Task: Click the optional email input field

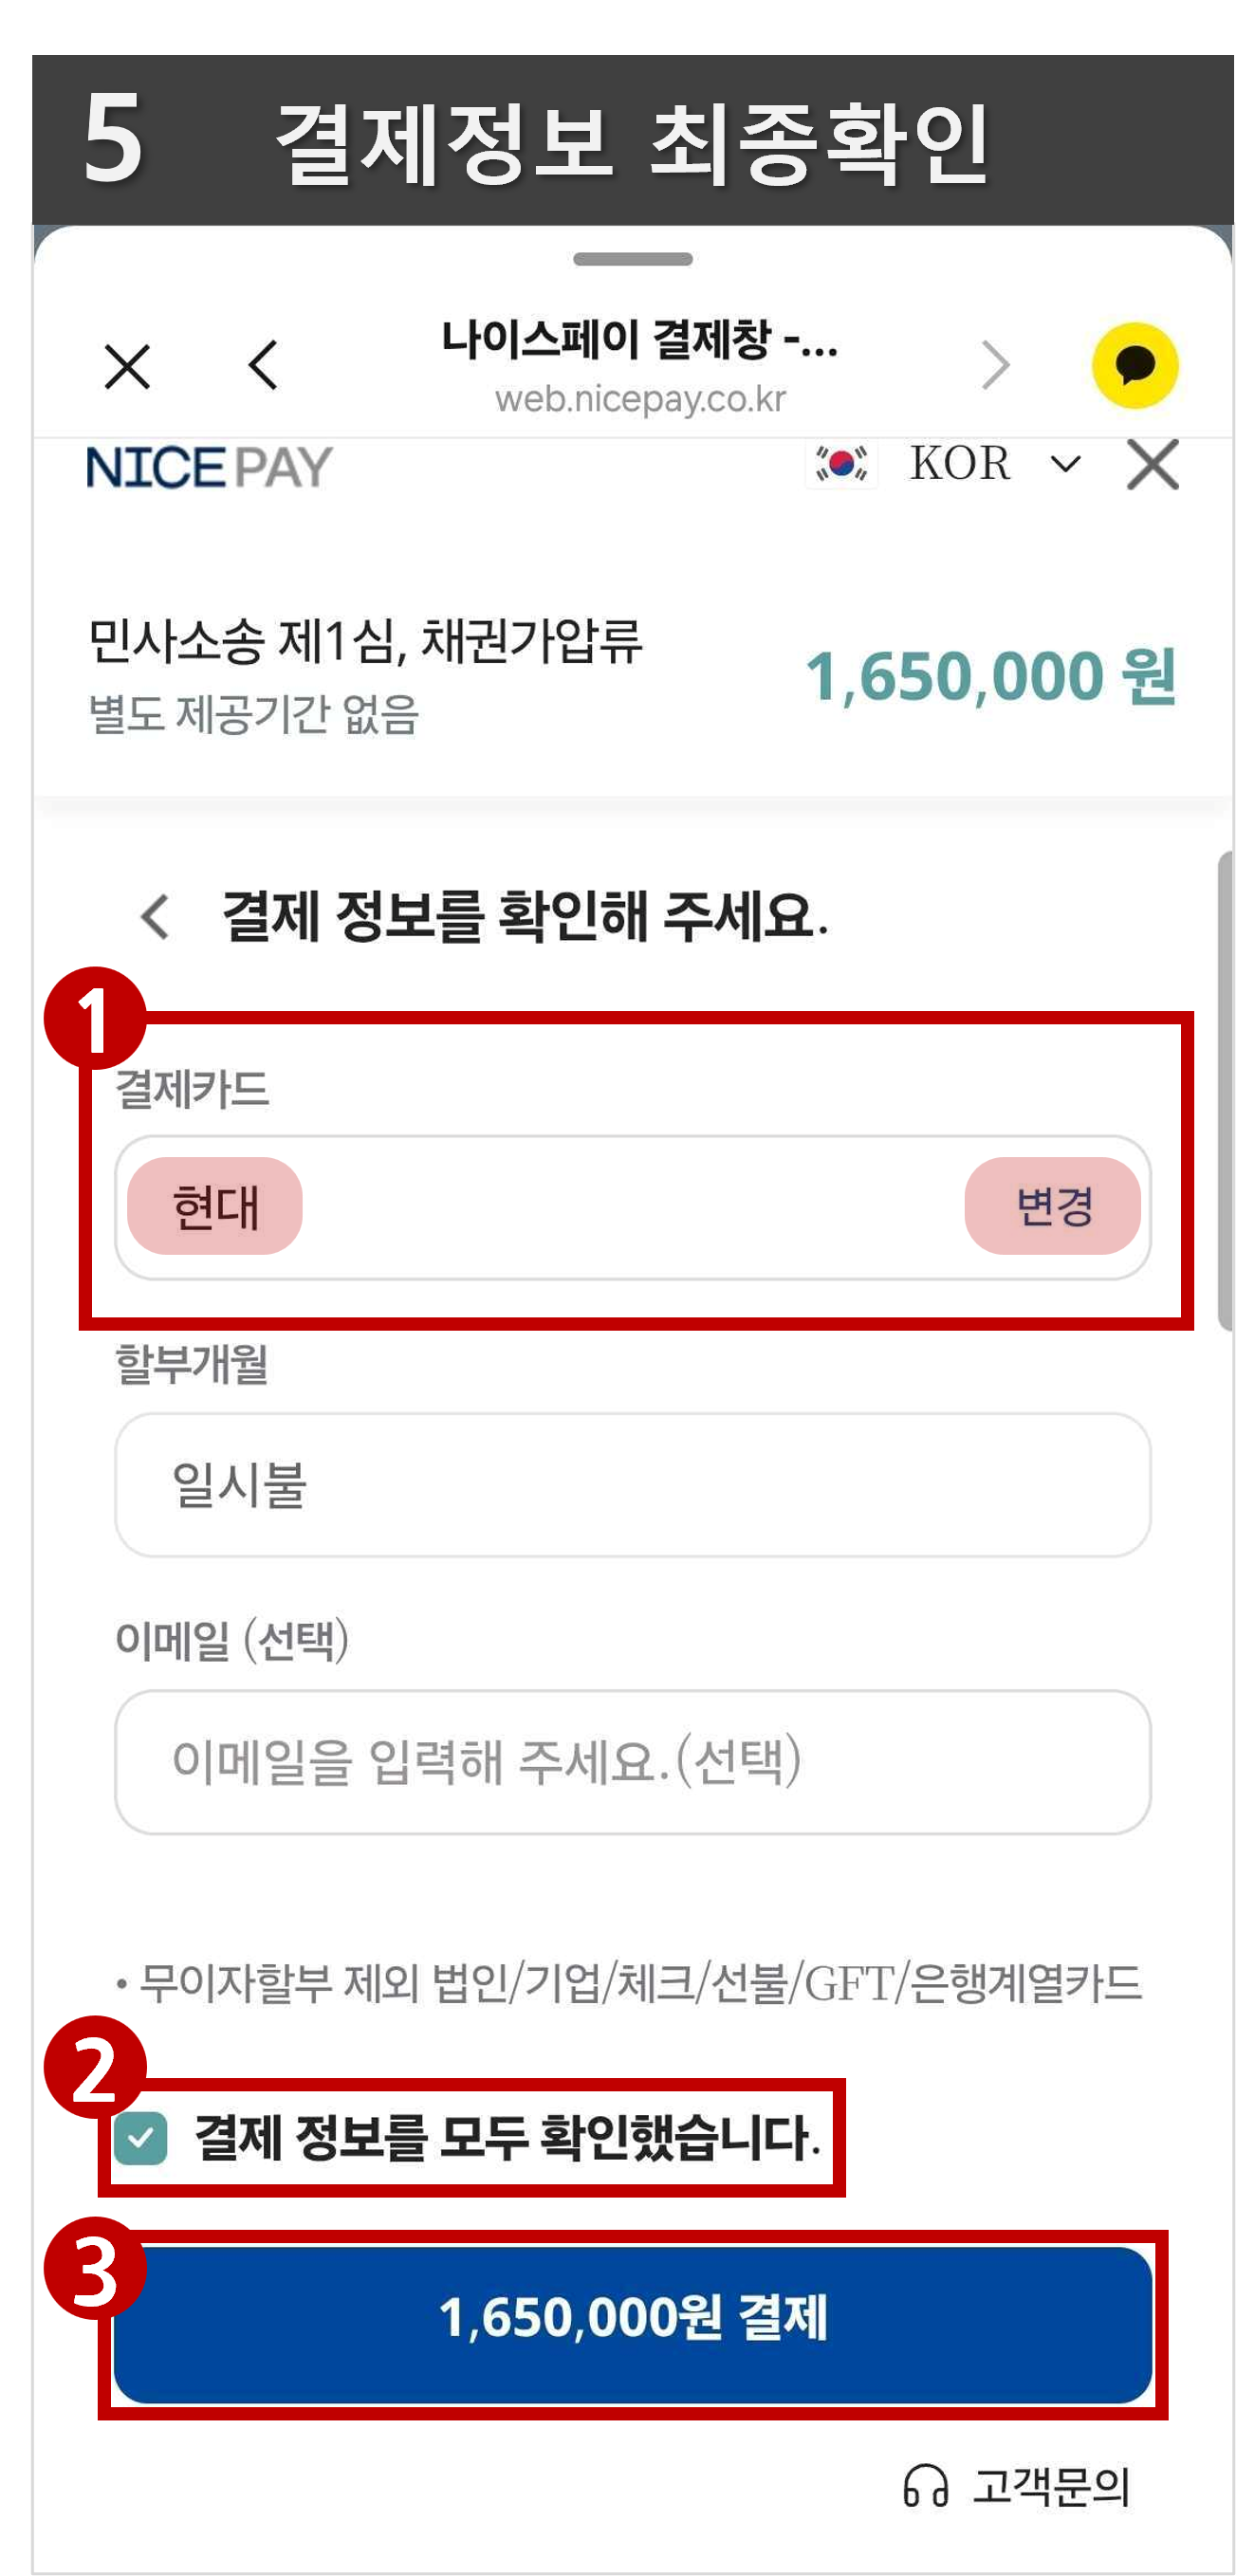Action: [632, 1762]
